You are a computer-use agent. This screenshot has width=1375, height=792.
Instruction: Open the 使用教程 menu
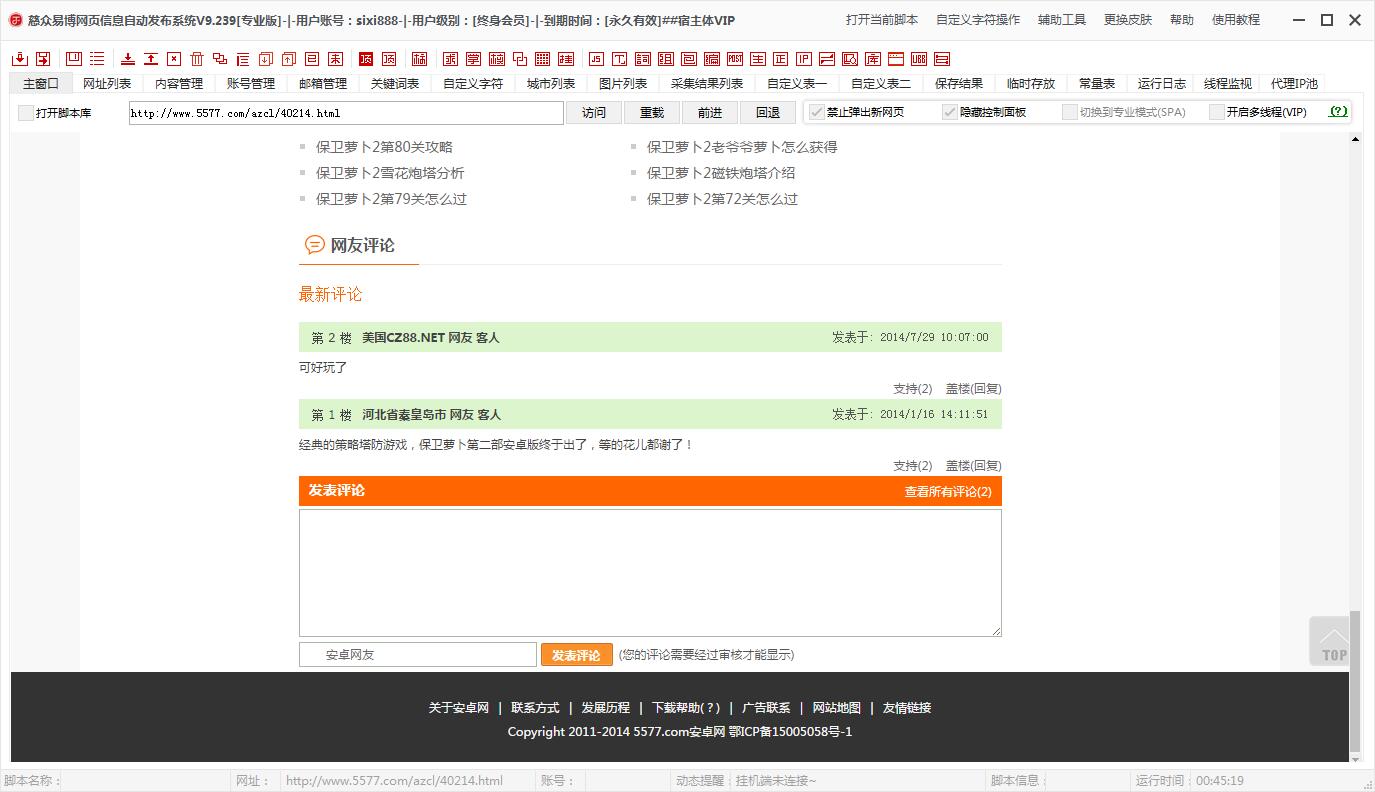click(1236, 20)
